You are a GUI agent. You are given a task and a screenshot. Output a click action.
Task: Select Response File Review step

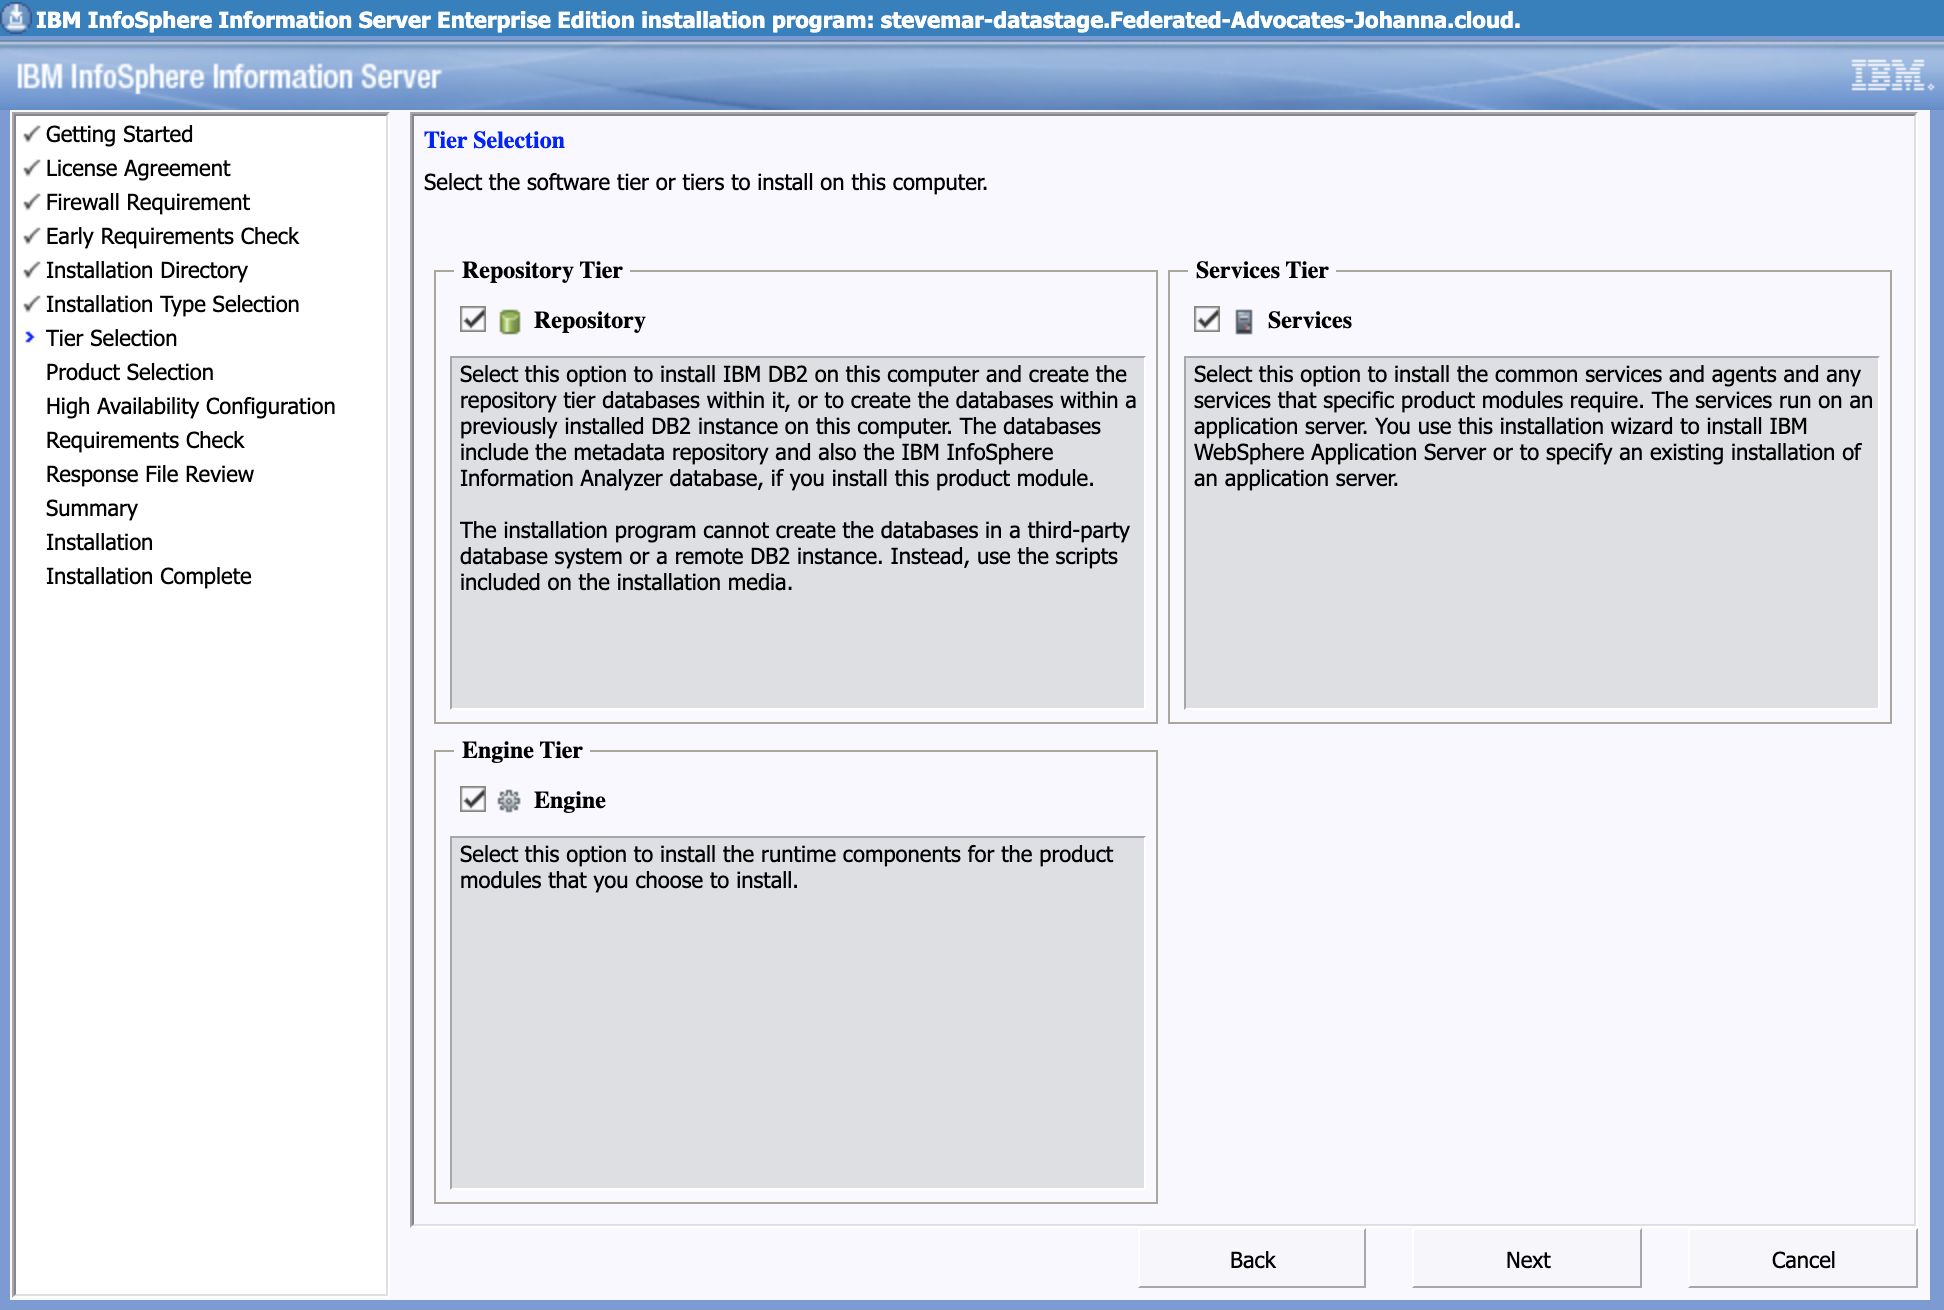click(150, 474)
